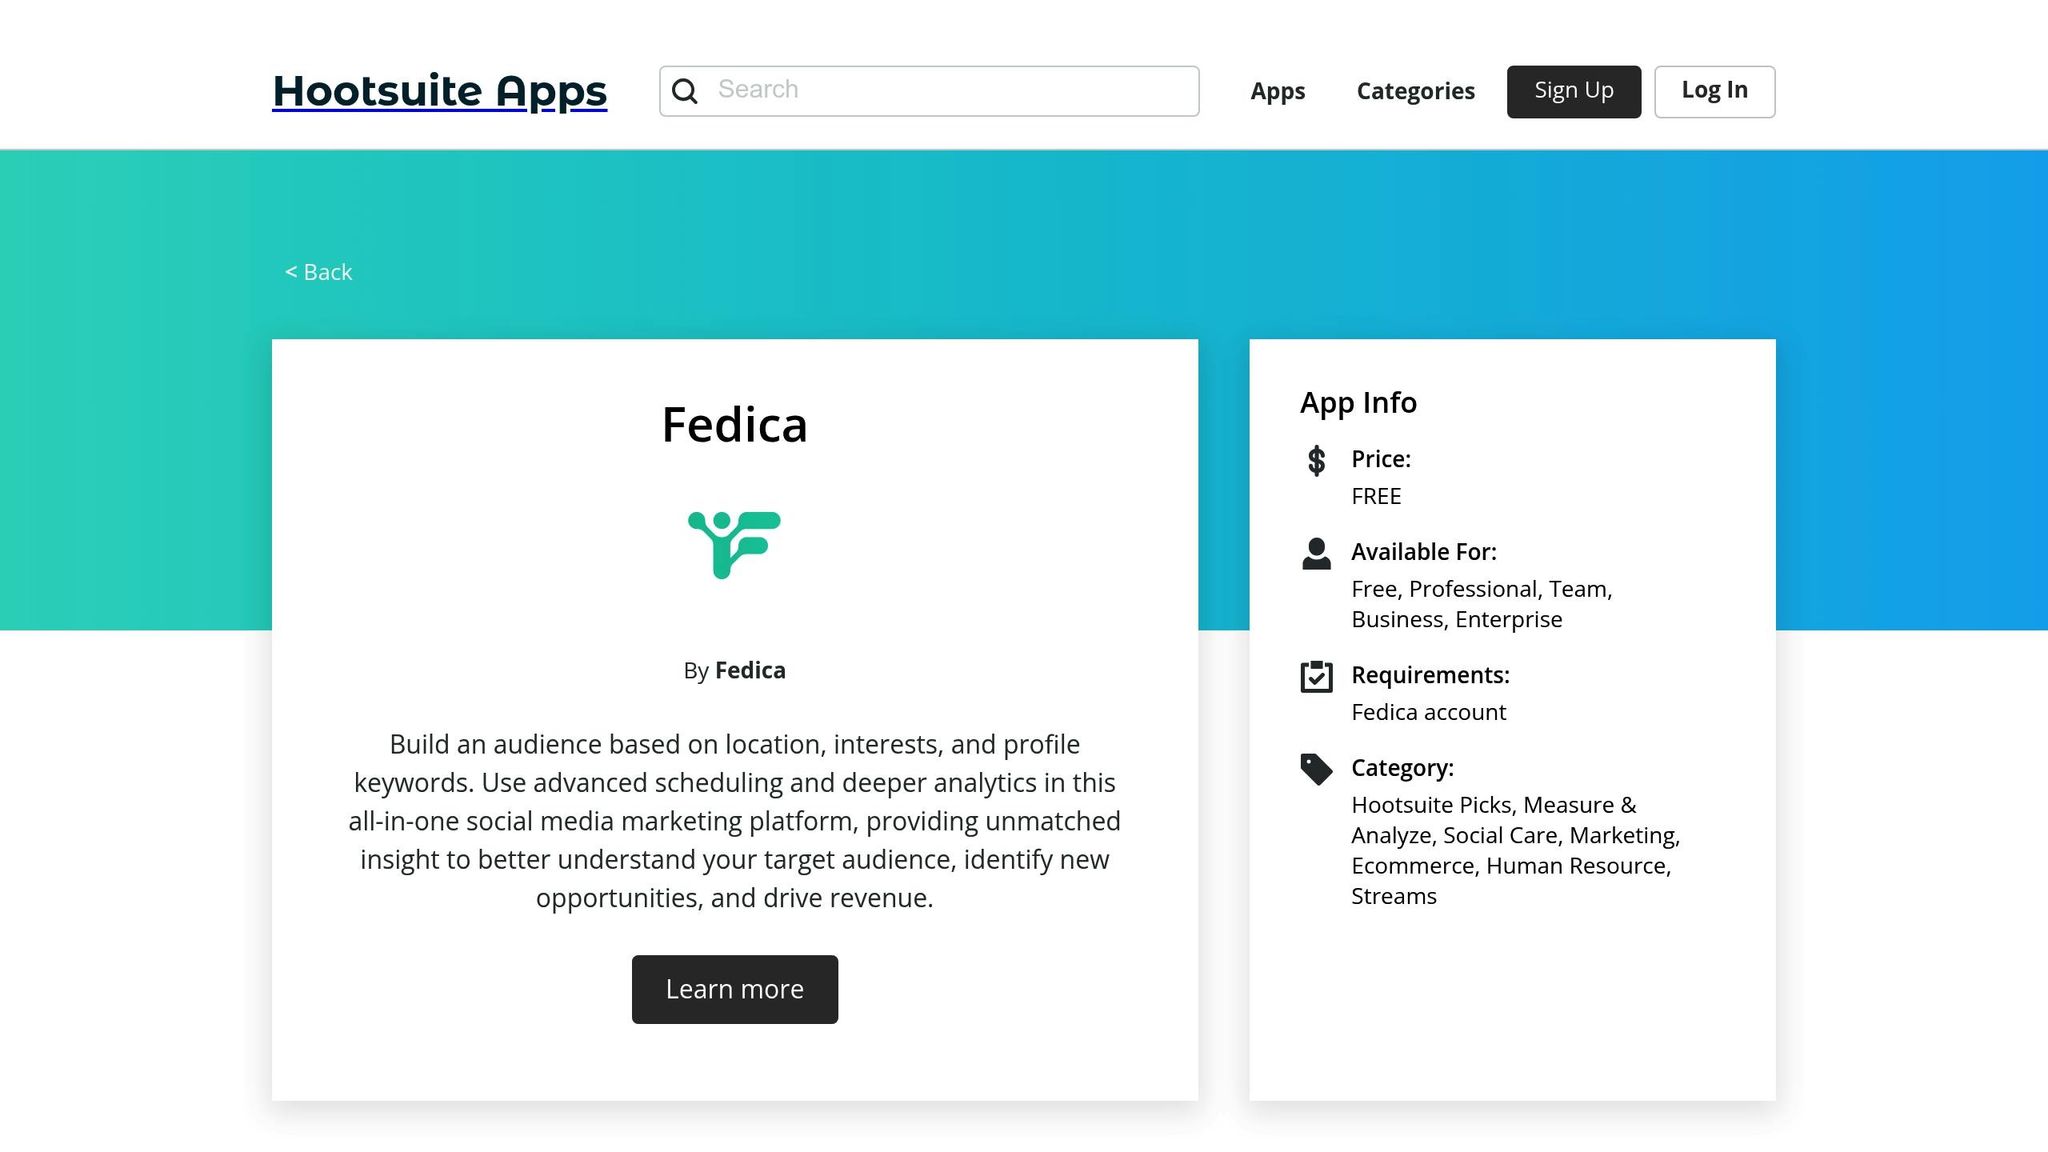The height and width of the screenshot is (1152, 2048).
Task: Click the Learn more button
Action: pyautogui.click(x=734, y=989)
